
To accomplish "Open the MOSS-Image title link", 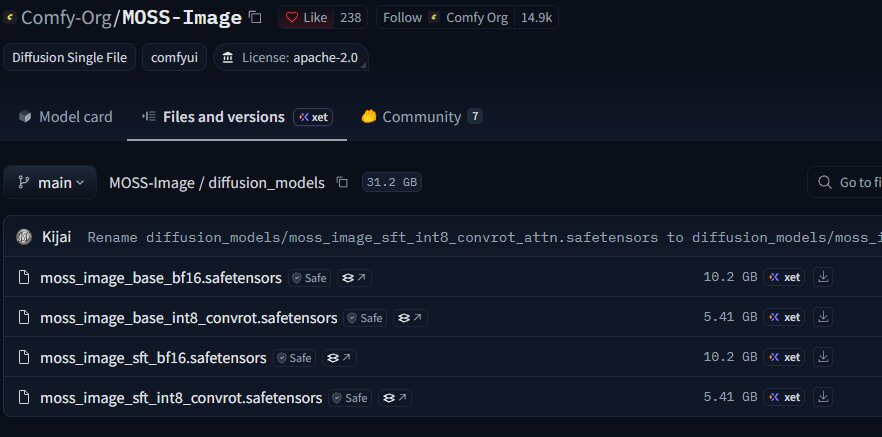I will (x=182, y=18).
